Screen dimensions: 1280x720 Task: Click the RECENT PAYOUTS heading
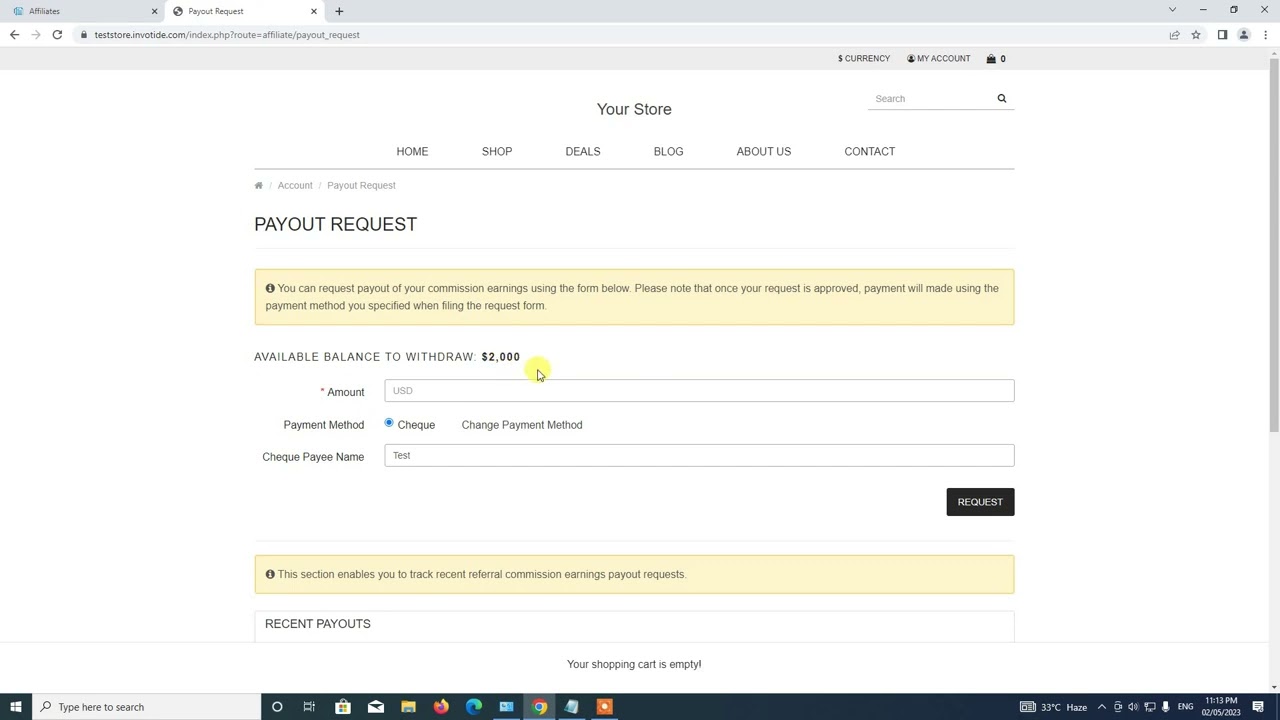tap(318, 624)
